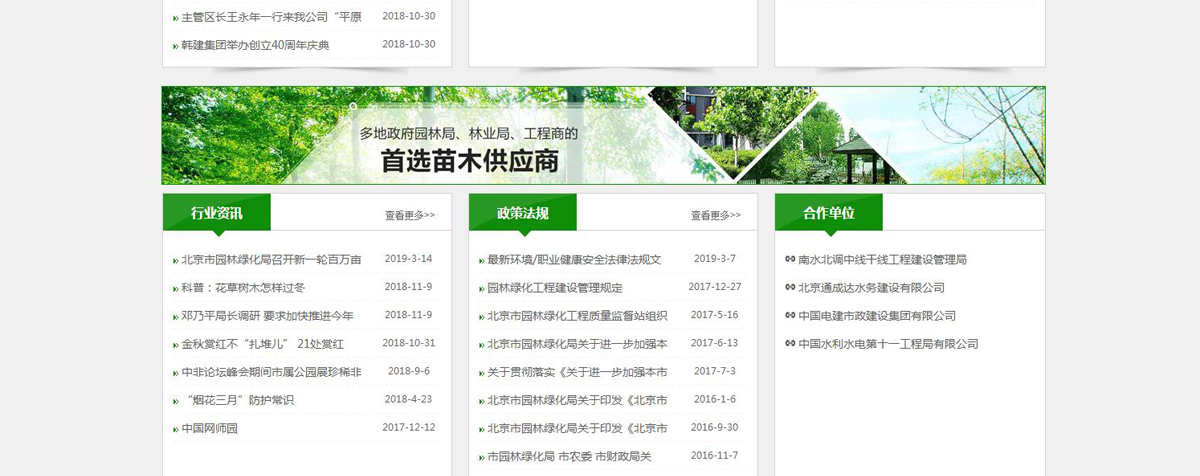Click 查看更多>> in the 政策法规 panel
Image resolution: width=1200 pixels, height=476 pixels.
[x=716, y=215]
